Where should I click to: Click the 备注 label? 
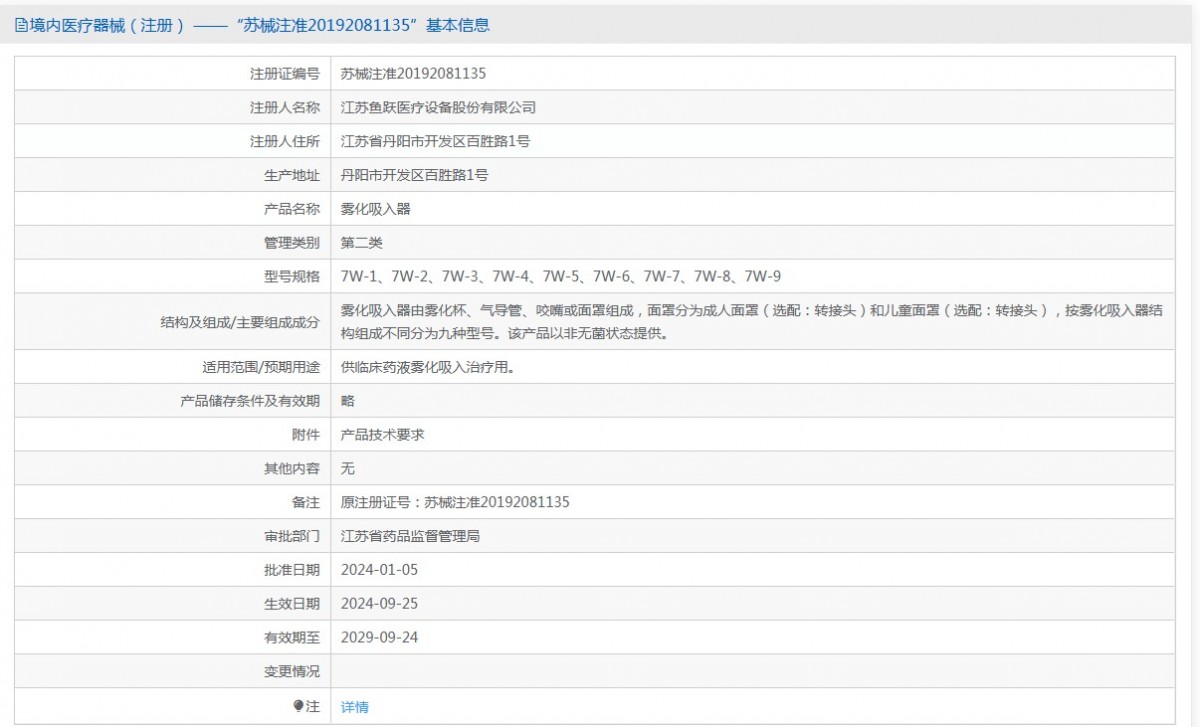pyautogui.click(x=306, y=503)
